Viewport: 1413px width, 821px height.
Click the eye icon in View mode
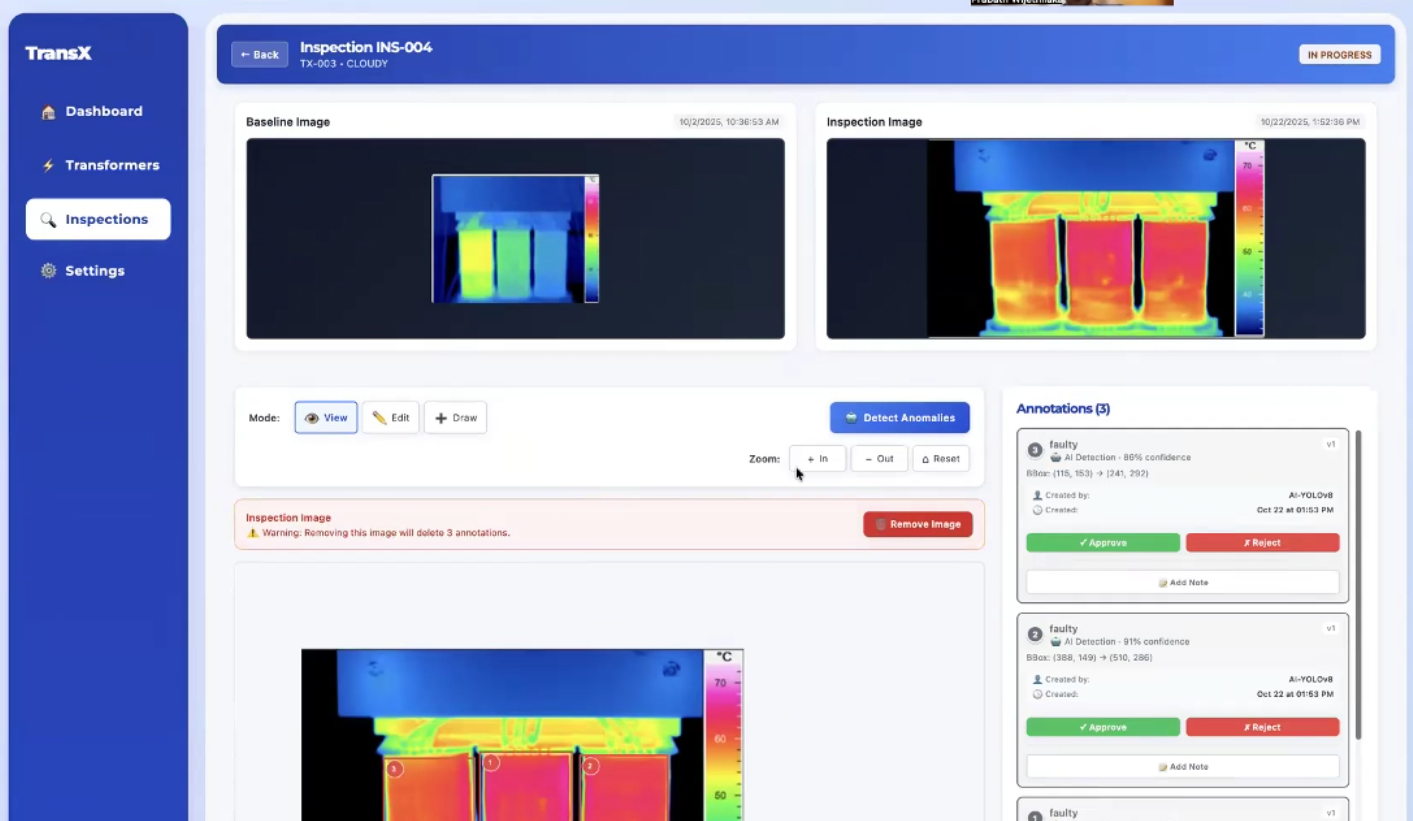311,418
